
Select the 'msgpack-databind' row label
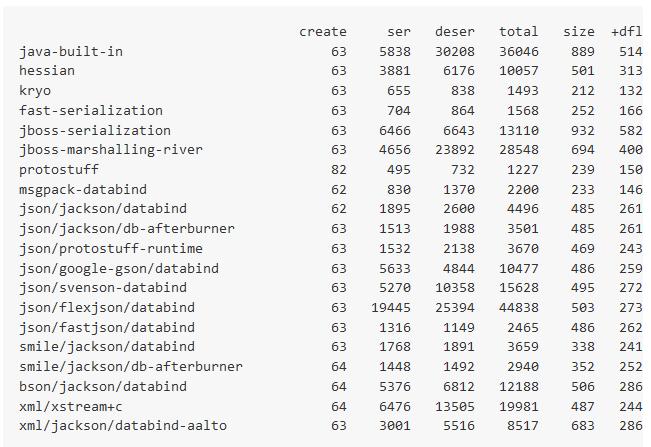83,189
